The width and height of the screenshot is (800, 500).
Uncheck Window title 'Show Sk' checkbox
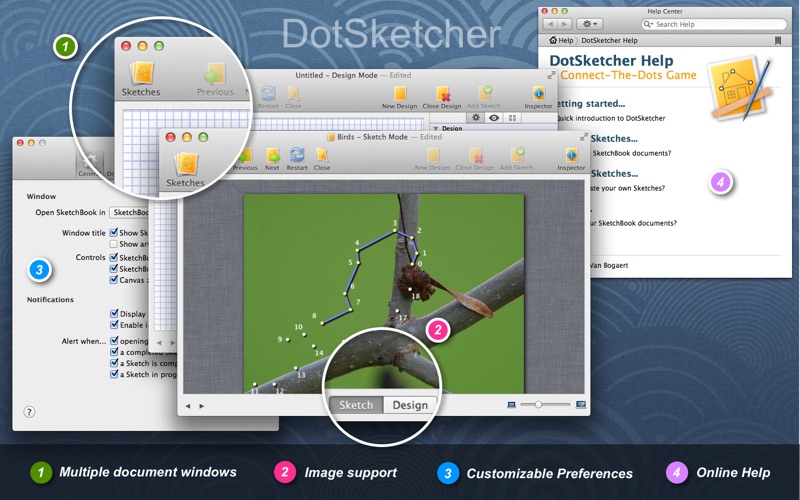(x=114, y=233)
